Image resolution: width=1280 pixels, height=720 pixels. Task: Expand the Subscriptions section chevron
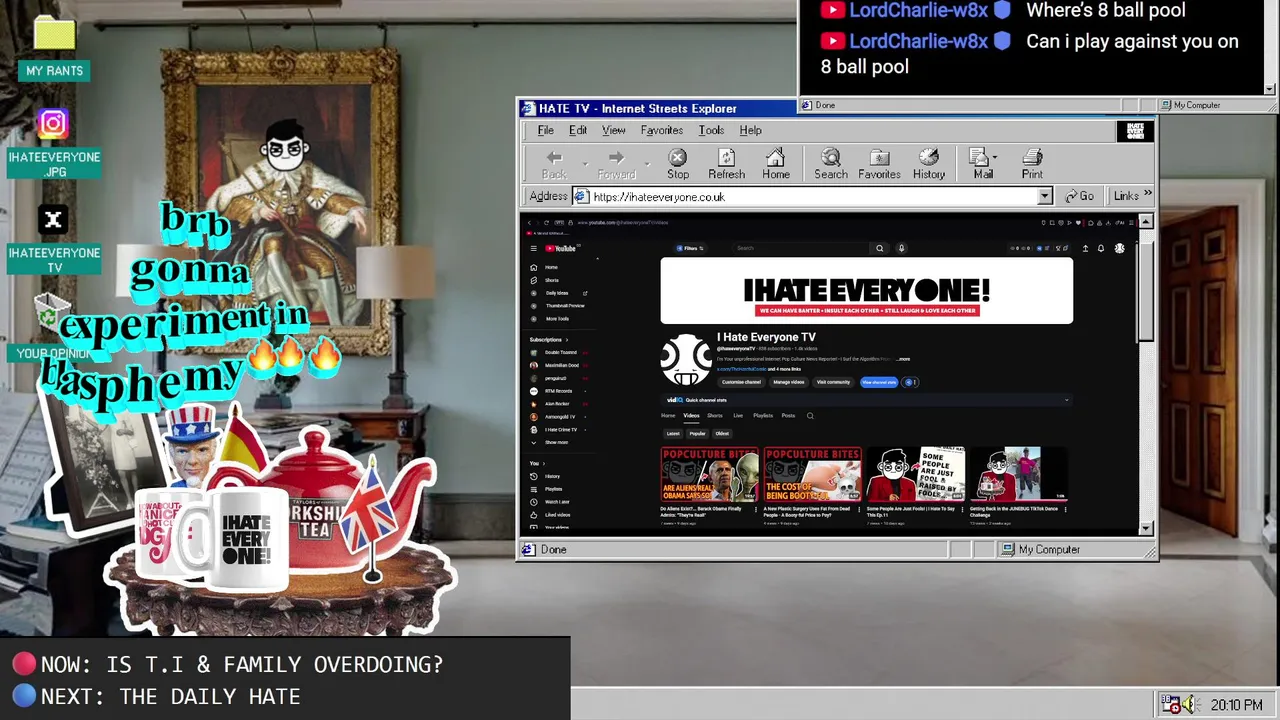pyautogui.click(x=567, y=340)
